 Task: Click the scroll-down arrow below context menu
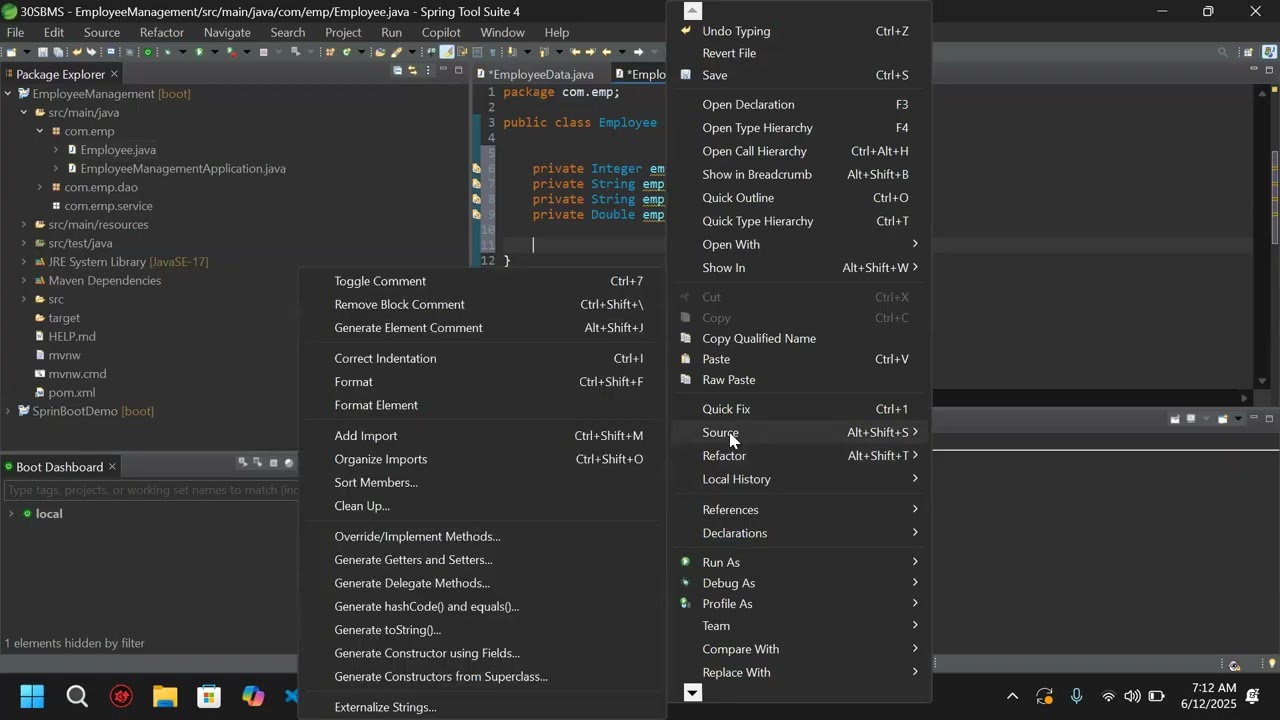pos(693,692)
